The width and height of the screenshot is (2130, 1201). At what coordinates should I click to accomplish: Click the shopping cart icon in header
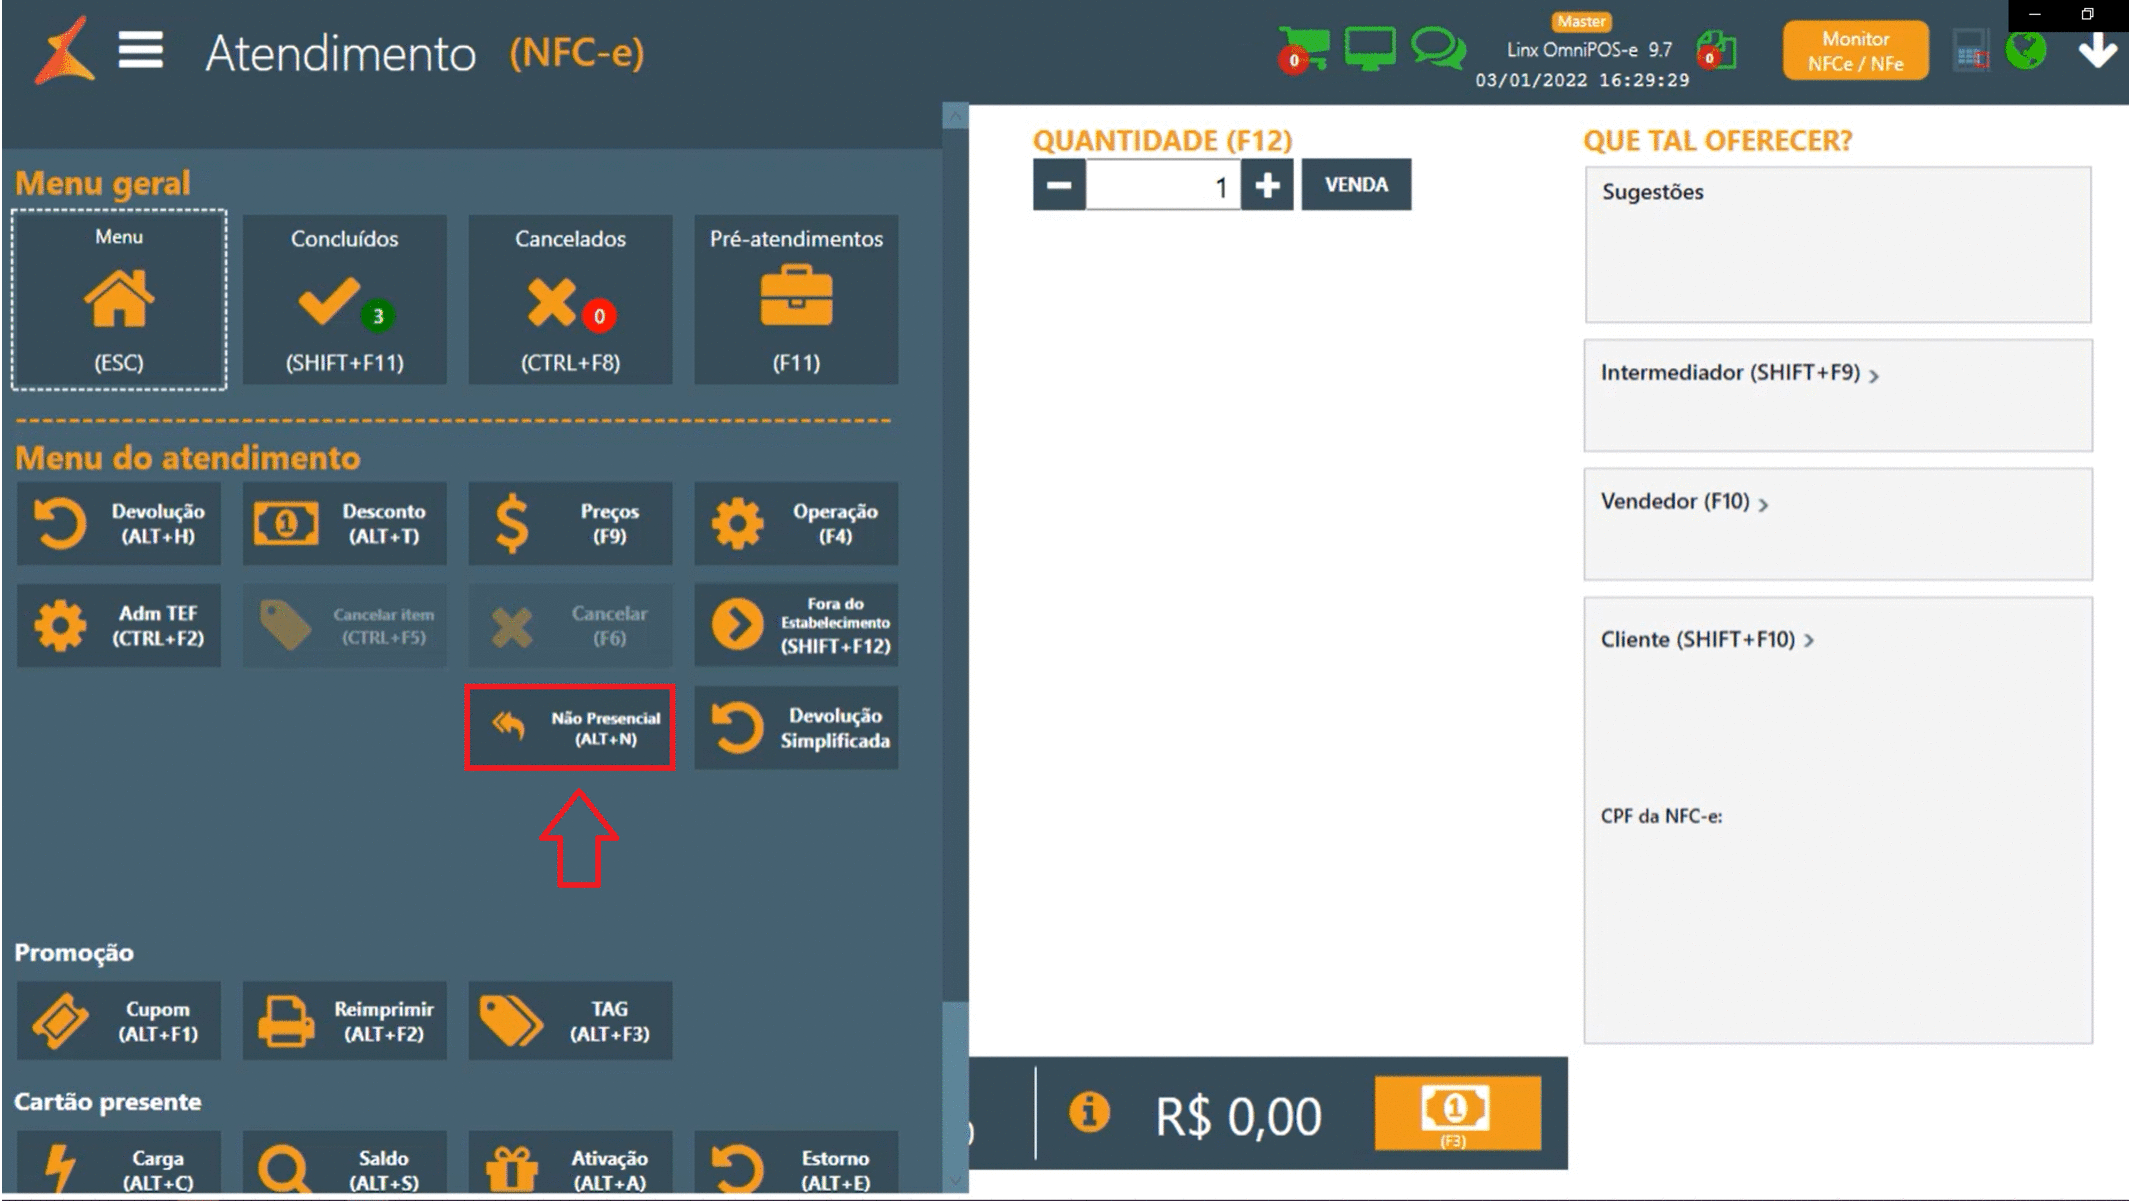click(1304, 49)
